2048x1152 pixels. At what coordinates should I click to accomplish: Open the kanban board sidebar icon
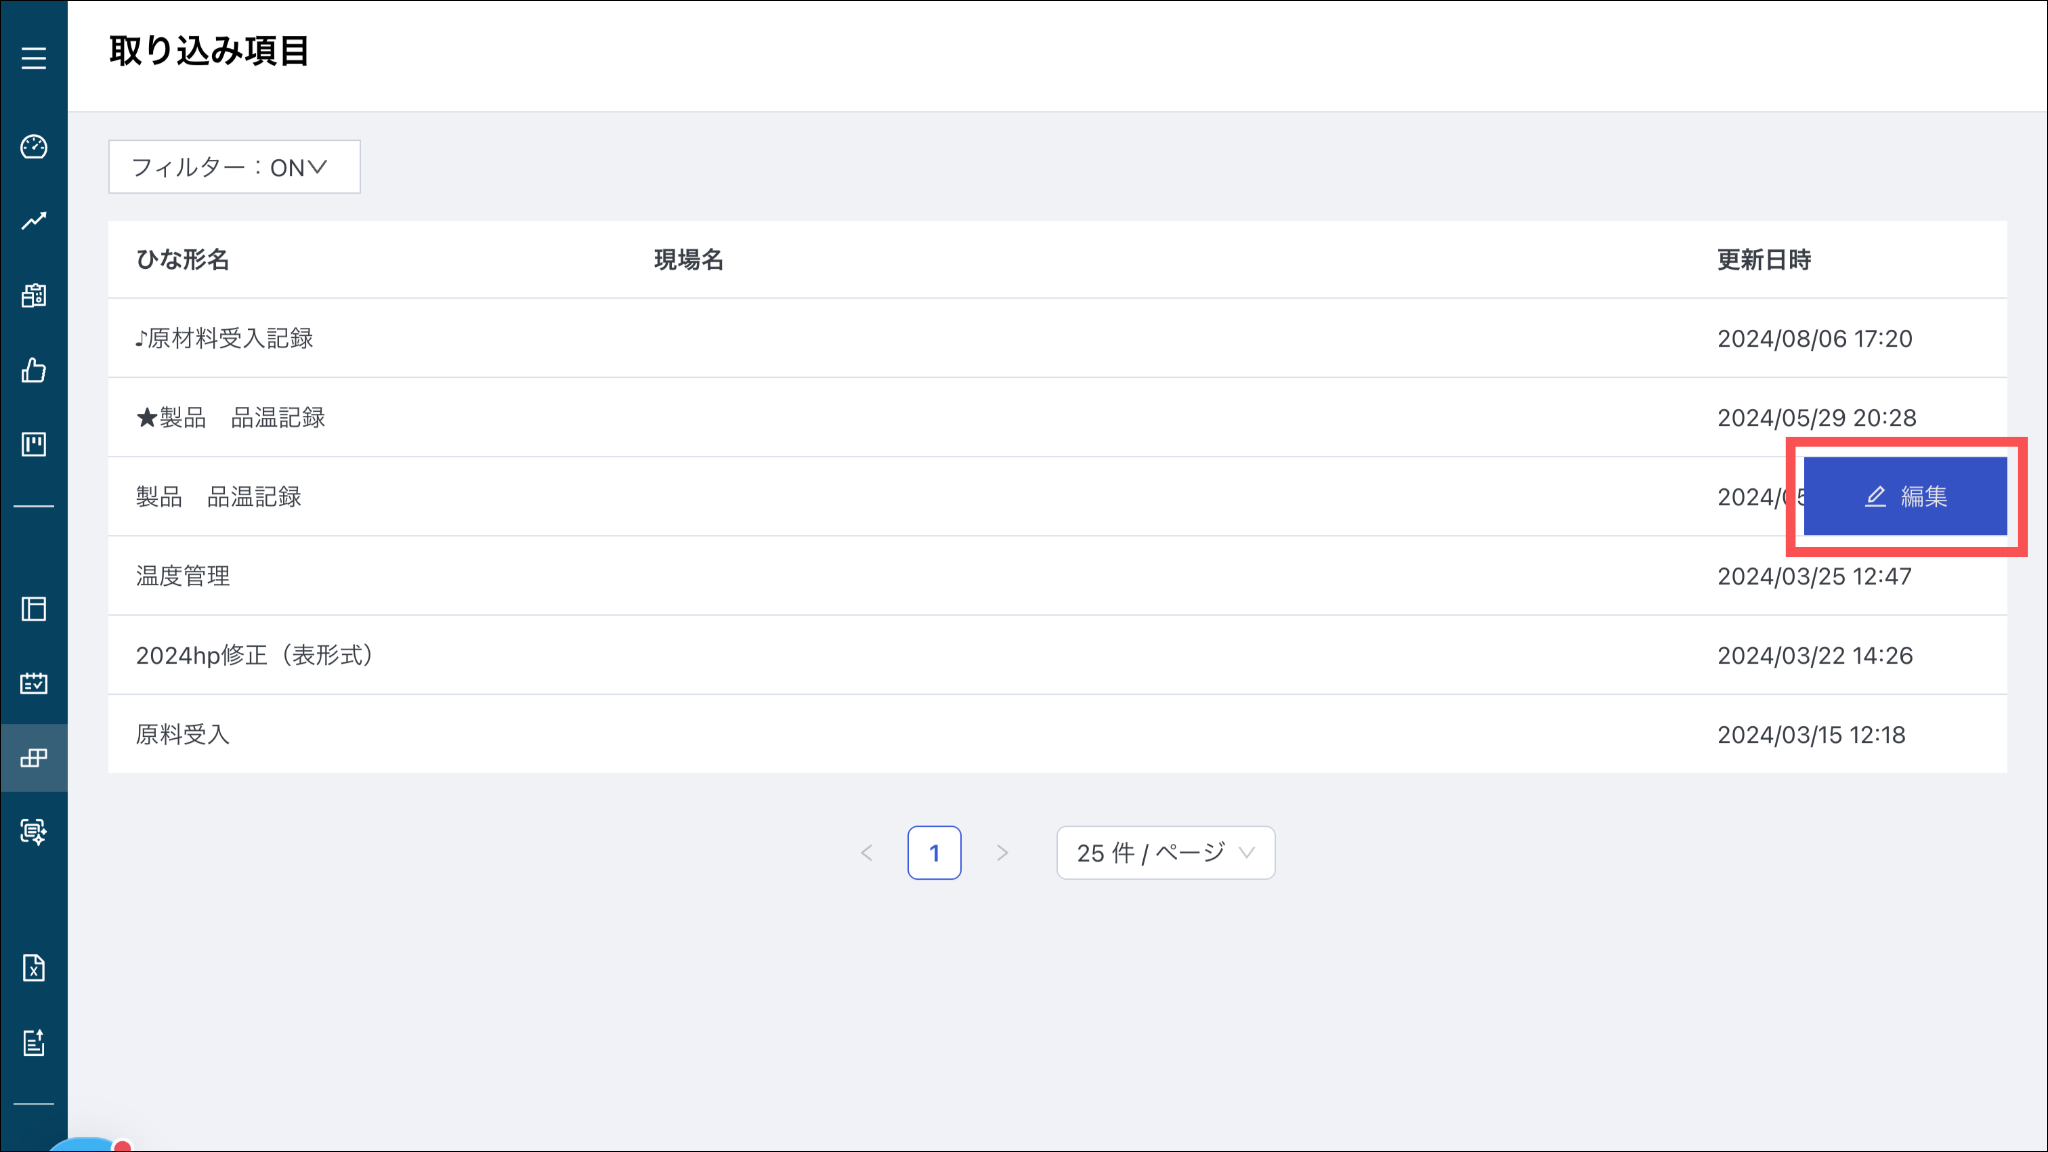34,444
